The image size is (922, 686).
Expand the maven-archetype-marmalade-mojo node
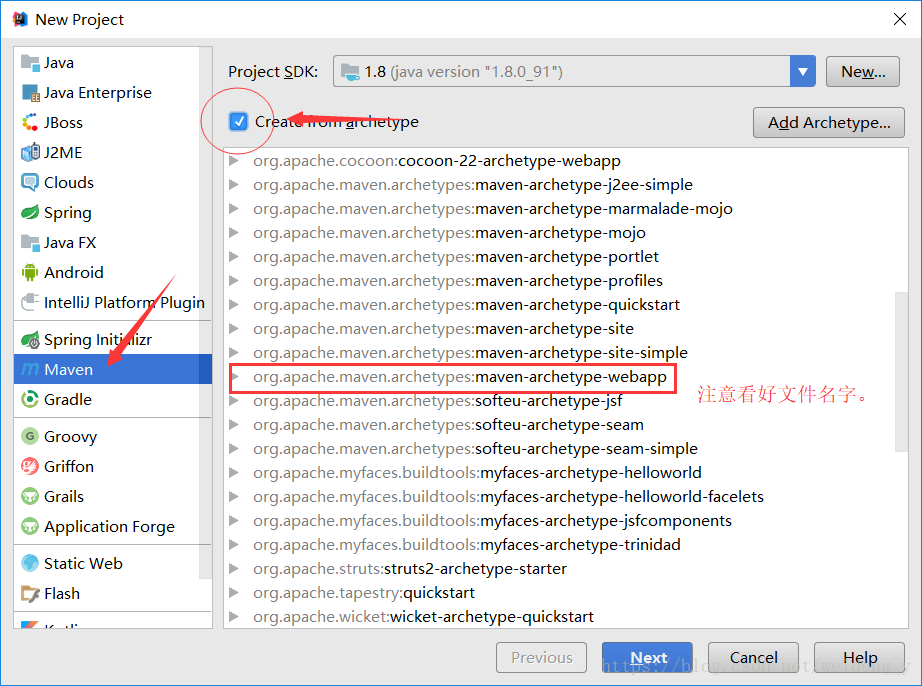click(x=234, y=209)
